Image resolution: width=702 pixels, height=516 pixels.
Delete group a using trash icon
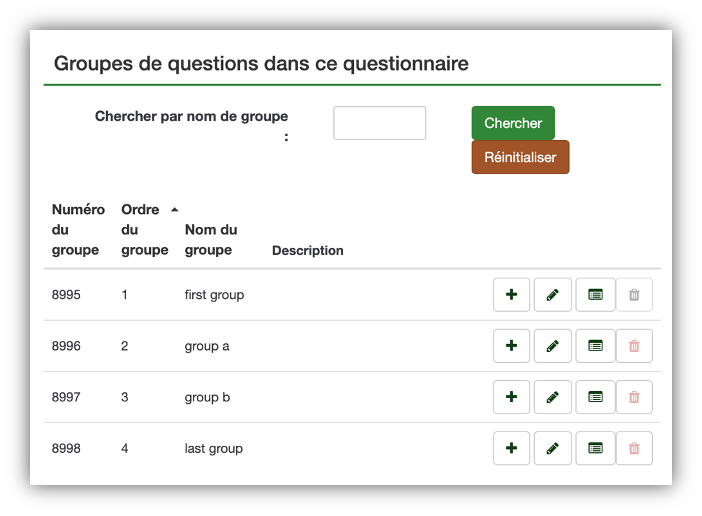634,346
